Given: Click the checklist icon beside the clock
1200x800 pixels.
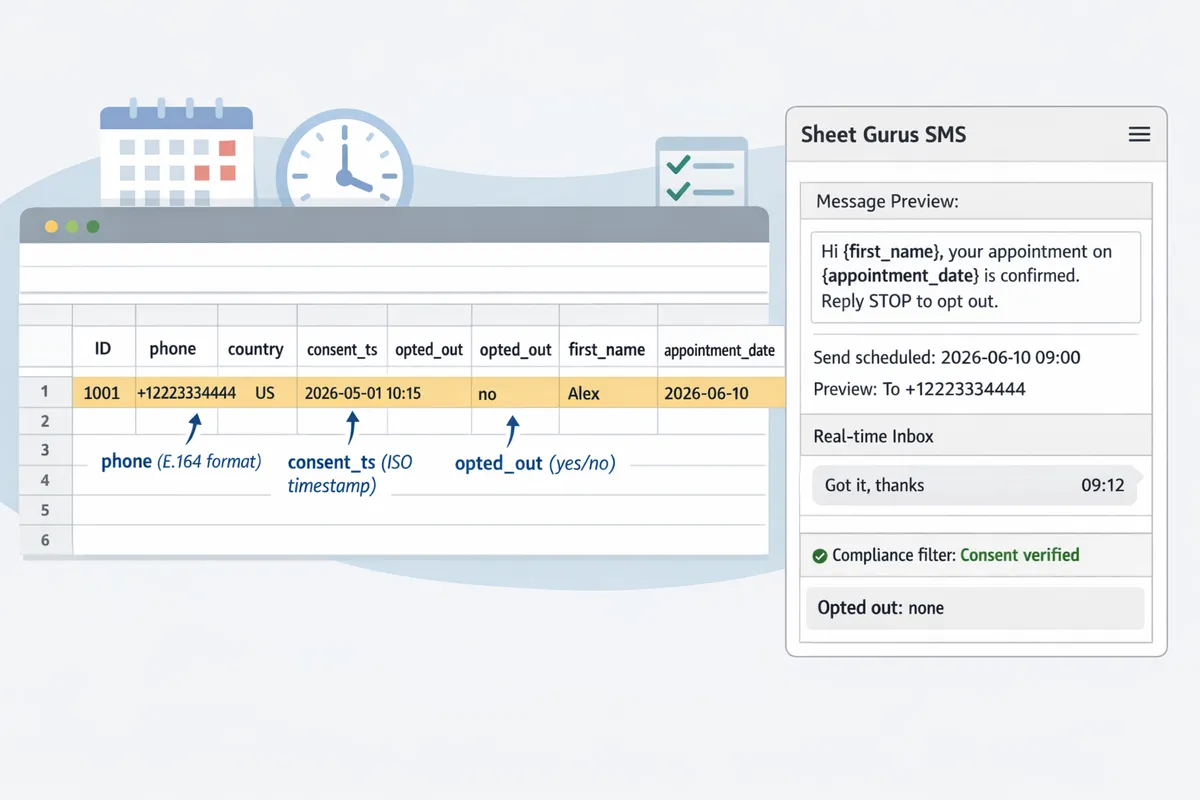Looking at the screenshot, I should (x=701, y=173).
